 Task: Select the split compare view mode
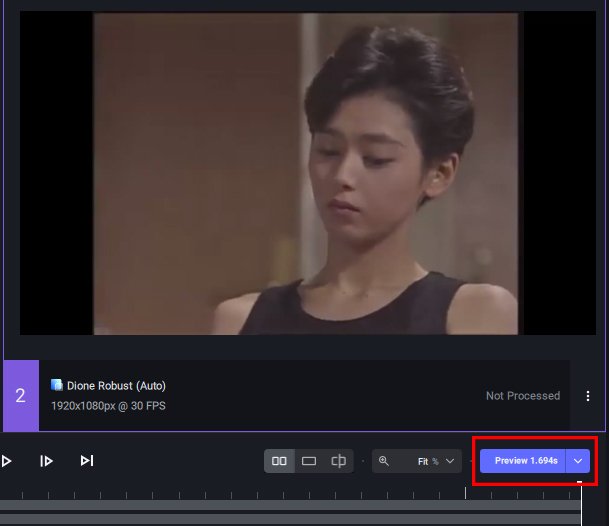coord(338,461)
